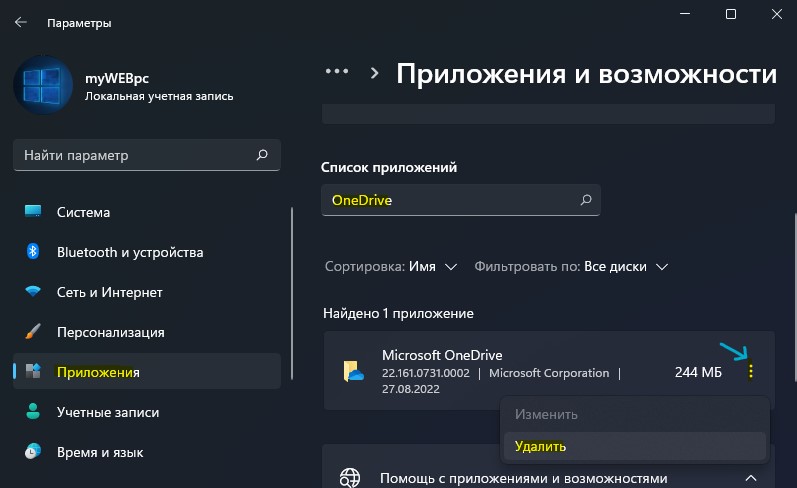The height and width of the screenshot is (488, 797).
Task: Open Сеть и Интернет section
Action: 147,292
